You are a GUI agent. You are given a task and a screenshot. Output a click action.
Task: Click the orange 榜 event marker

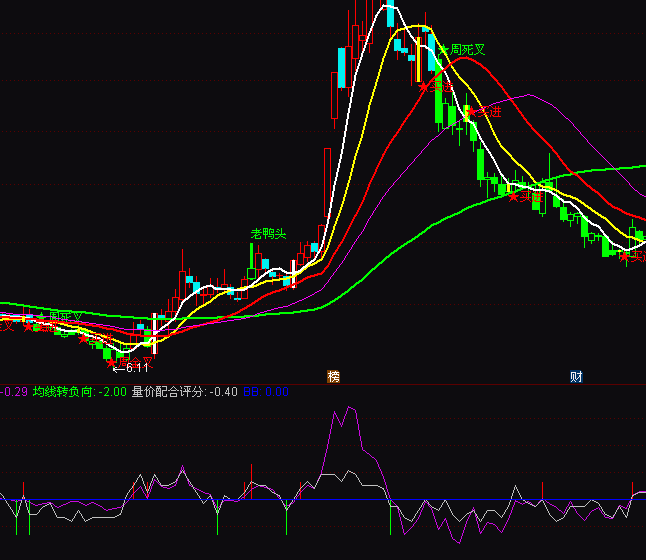pos(333,377)
